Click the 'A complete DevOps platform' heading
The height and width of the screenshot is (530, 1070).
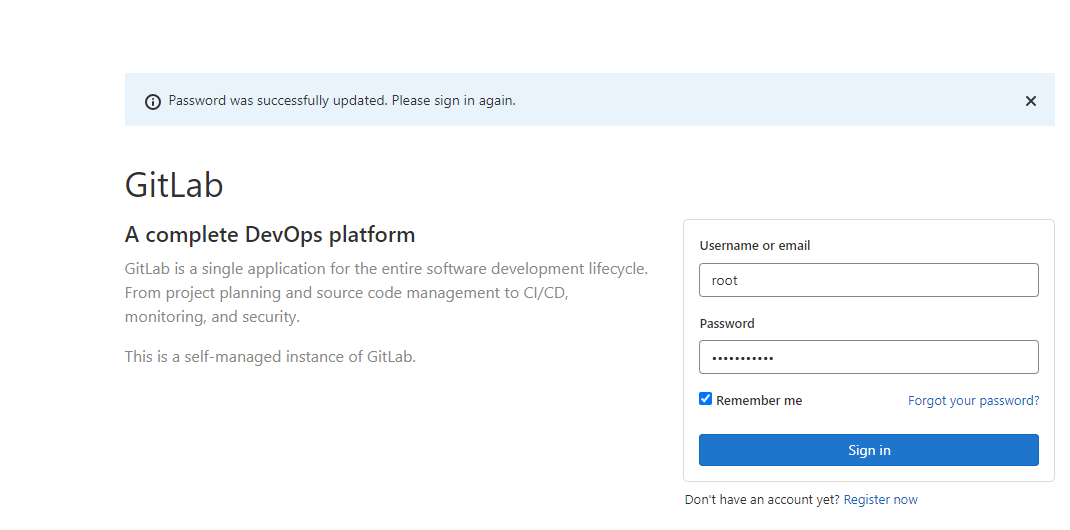point(270,235)
